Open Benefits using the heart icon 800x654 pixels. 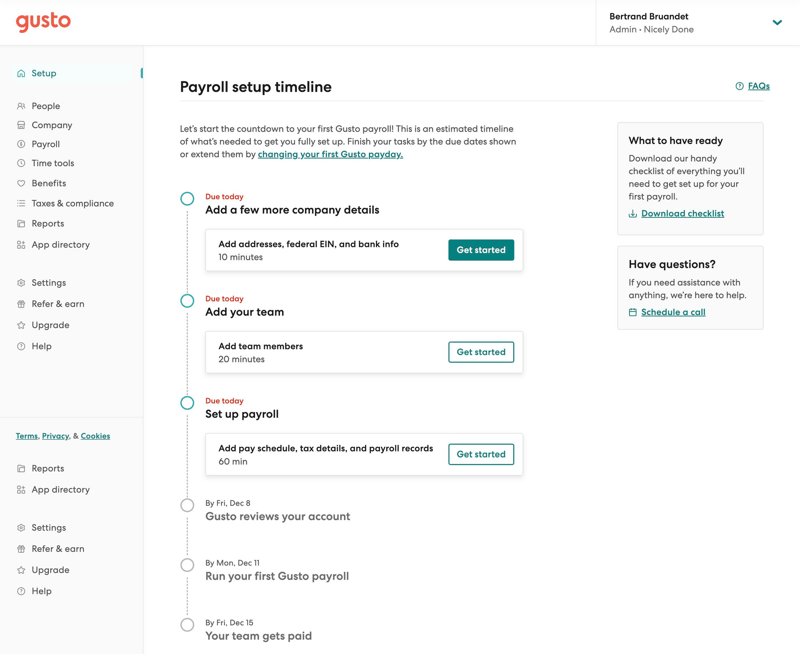22,183
